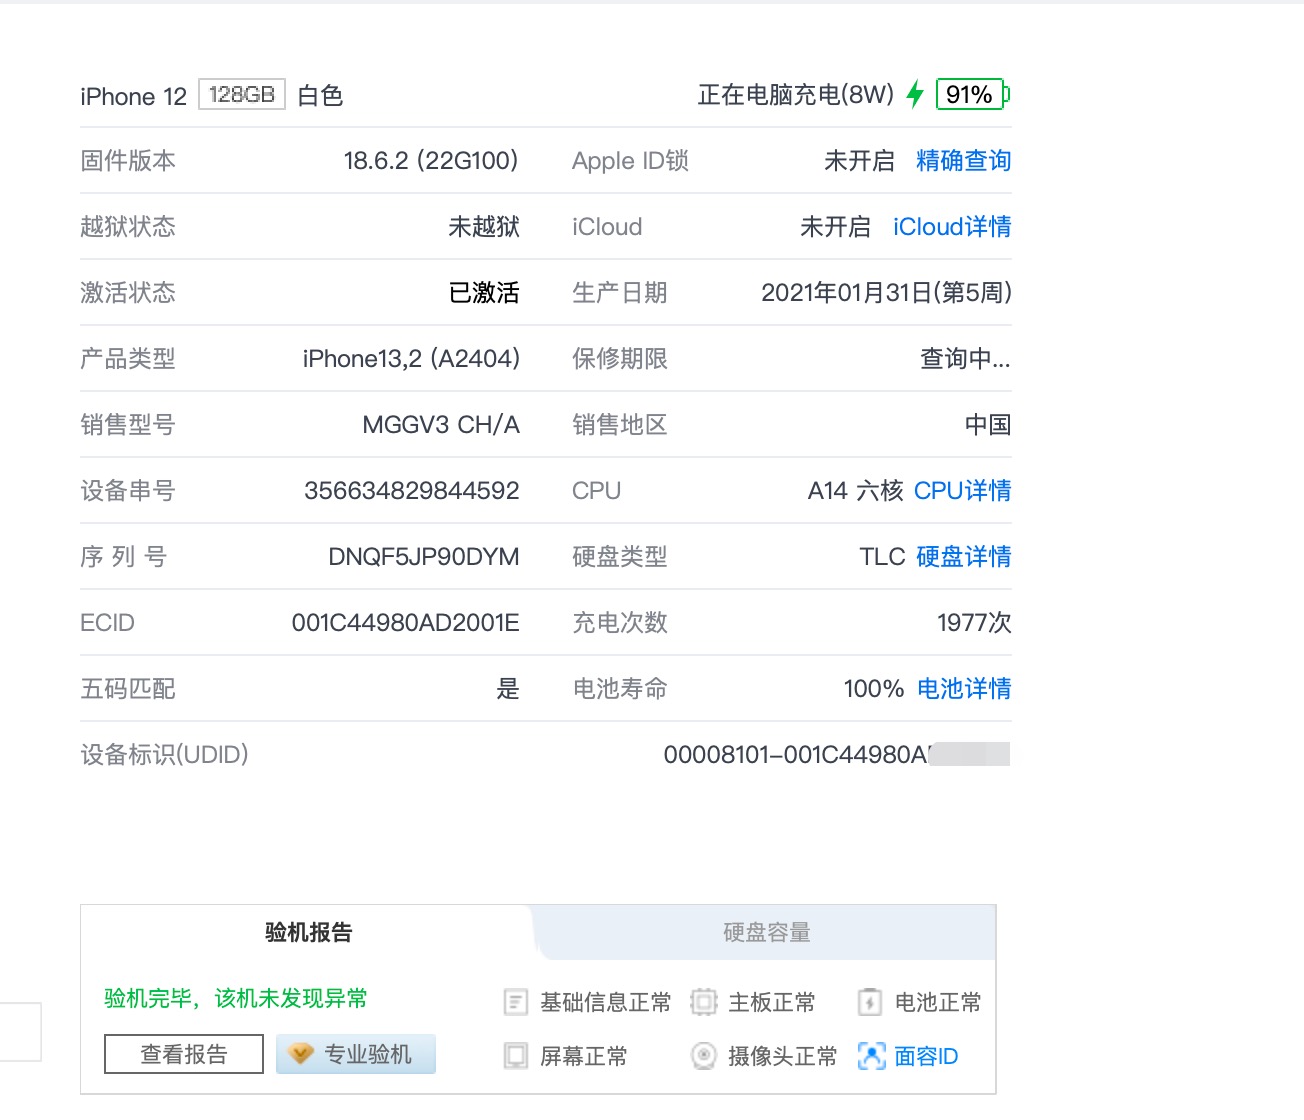Click the 91% battery level indicator

(969, 95)
